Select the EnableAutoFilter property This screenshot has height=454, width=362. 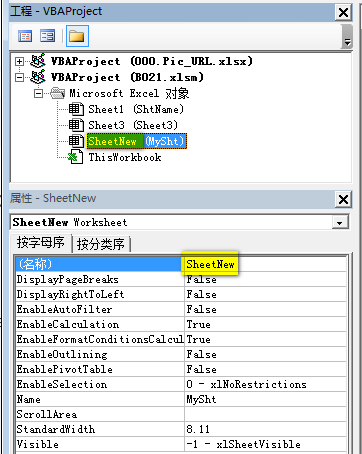(99, 309)
